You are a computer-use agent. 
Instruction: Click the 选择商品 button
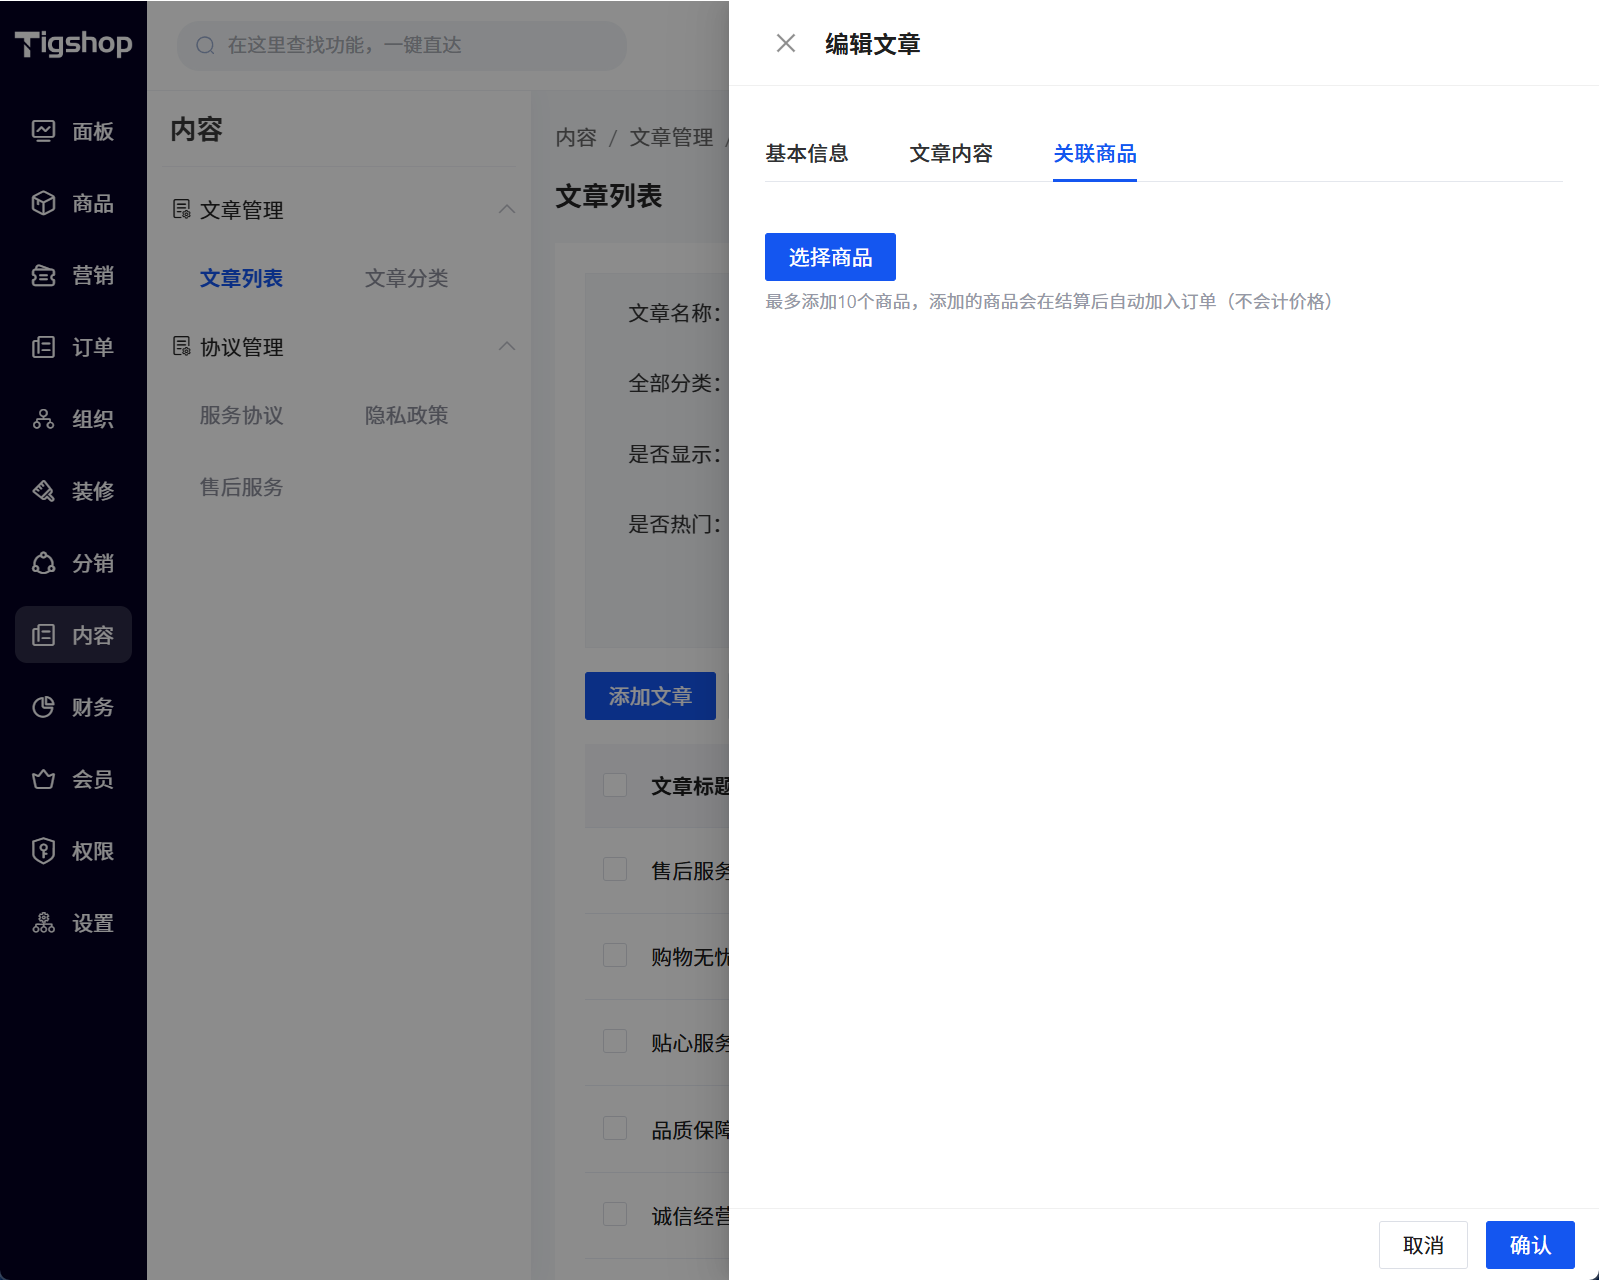coord(829,257)
